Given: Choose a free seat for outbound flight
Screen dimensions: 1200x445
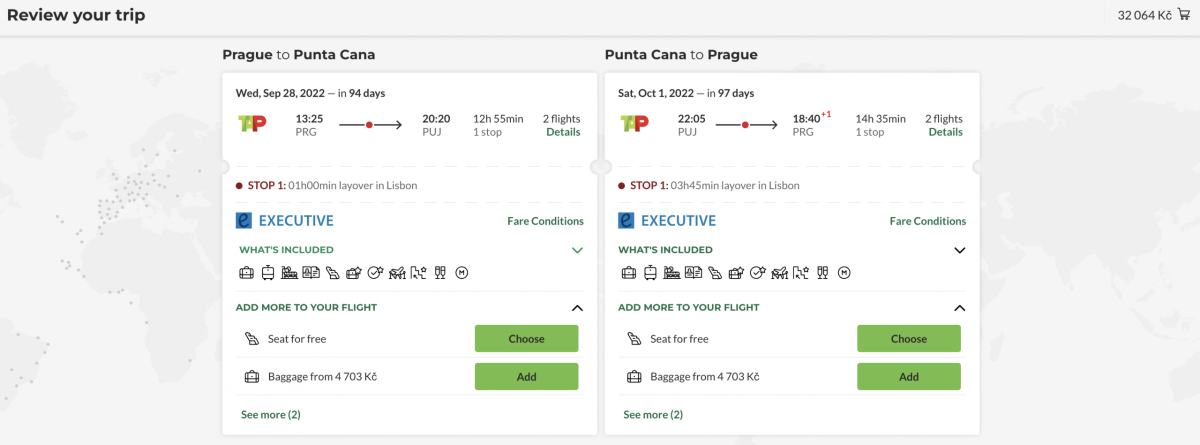Looking at the screenshot, I should pos(526,339).
